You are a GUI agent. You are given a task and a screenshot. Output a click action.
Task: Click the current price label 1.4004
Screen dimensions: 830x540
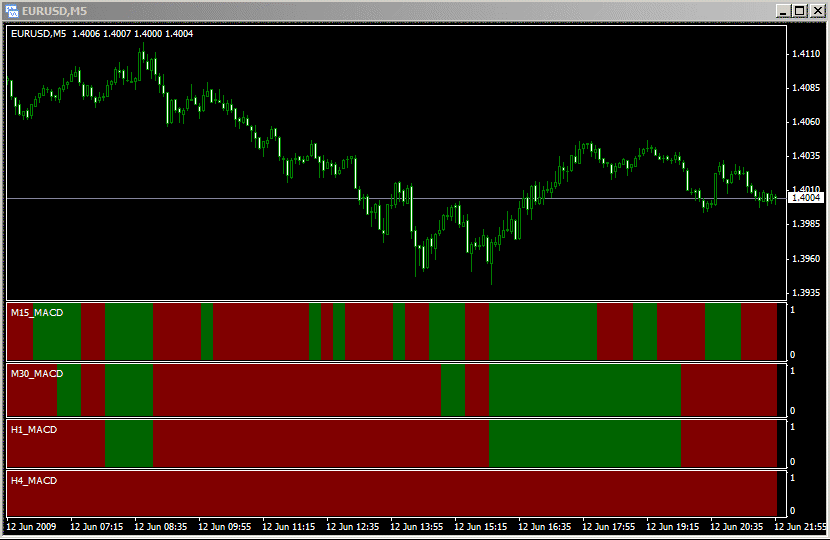pyautogui.click(x=806, y=198)
